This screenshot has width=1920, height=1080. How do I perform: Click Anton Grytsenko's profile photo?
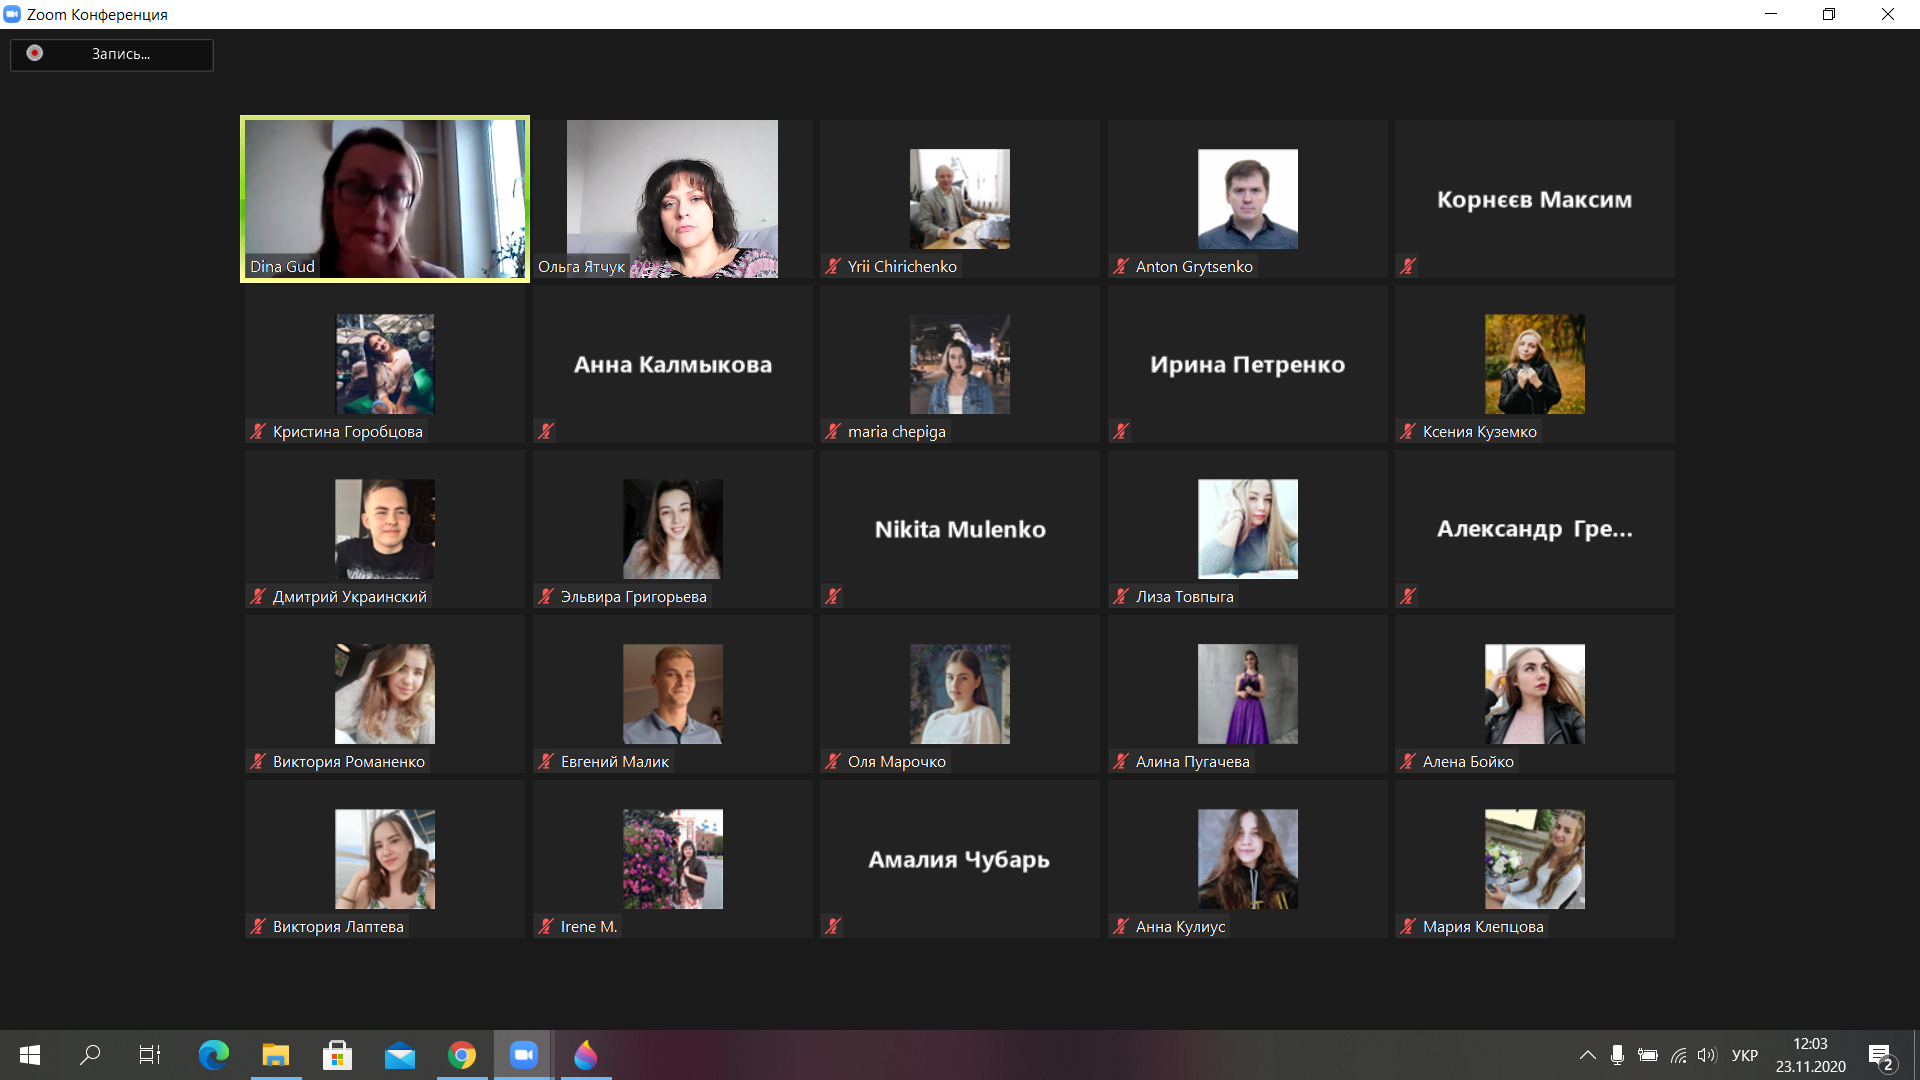(1248, 199)
